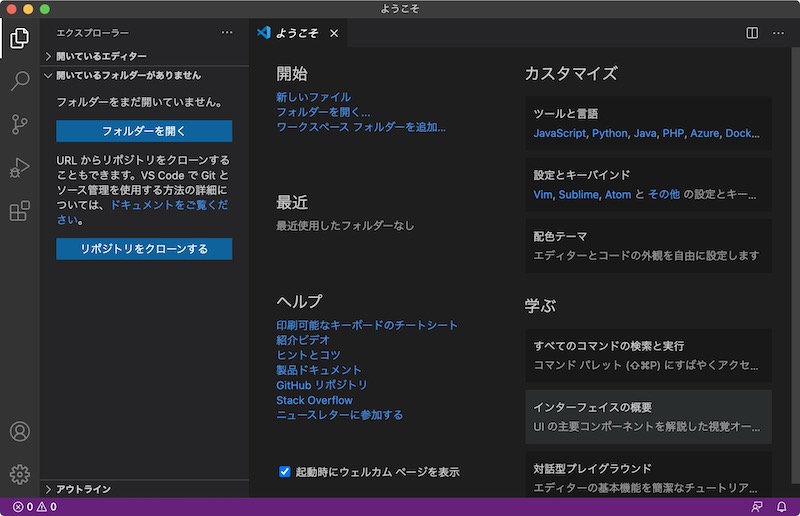Click the カスタマイズ heading
Screen dimensions: 800x516
[571, 73]
